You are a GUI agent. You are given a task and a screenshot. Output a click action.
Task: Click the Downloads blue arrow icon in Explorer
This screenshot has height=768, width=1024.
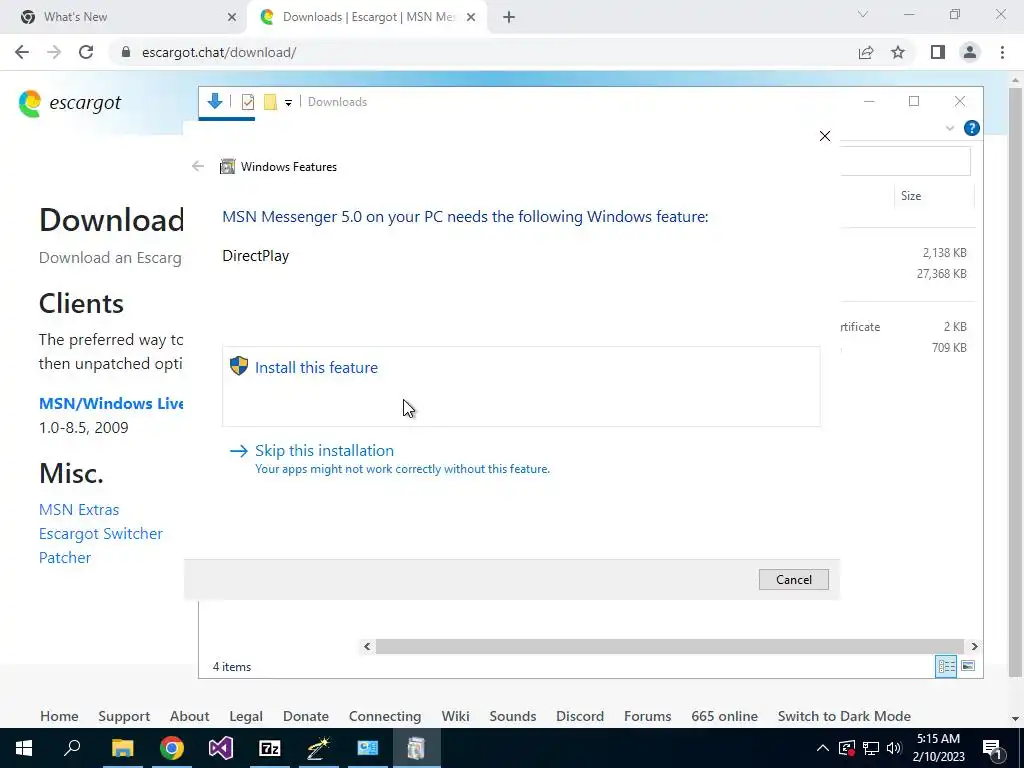point(214,101)
